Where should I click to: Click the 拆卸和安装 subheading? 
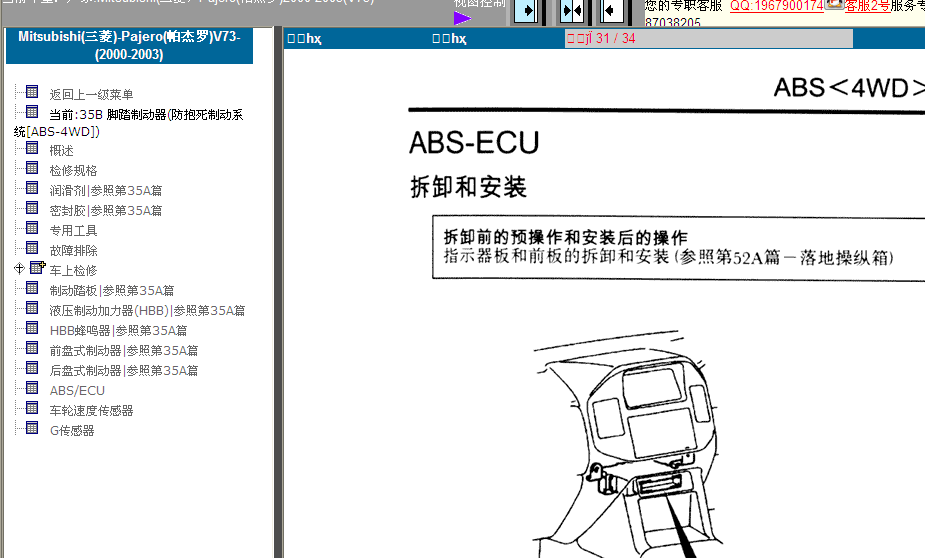(x=468, y=188)
